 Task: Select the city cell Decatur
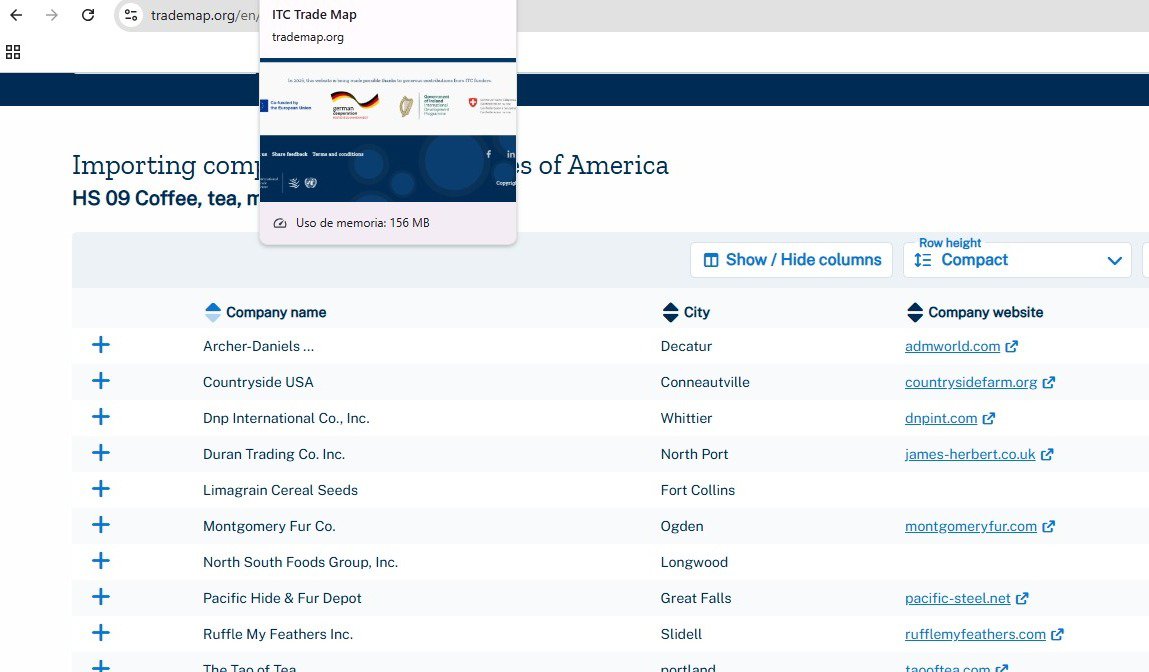click(x=686, y=346)
